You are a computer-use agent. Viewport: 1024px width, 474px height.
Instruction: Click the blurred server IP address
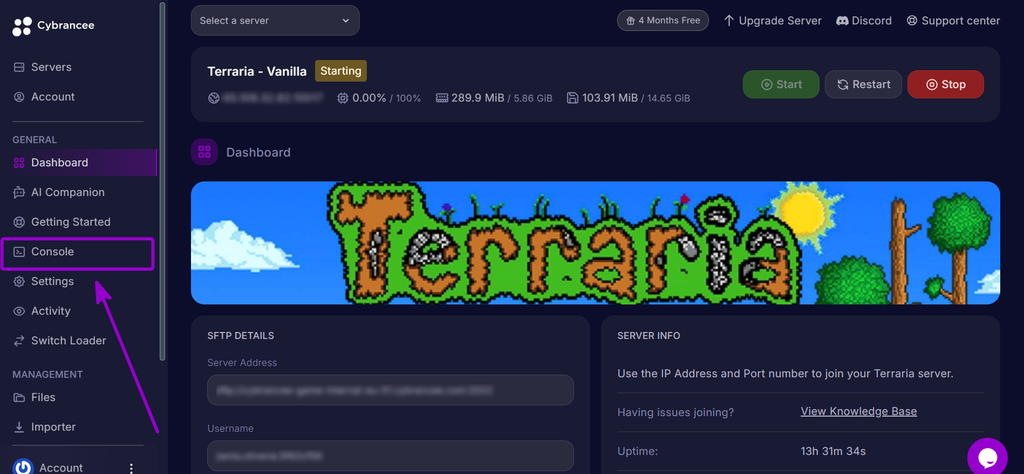click(x=272, y=99)
